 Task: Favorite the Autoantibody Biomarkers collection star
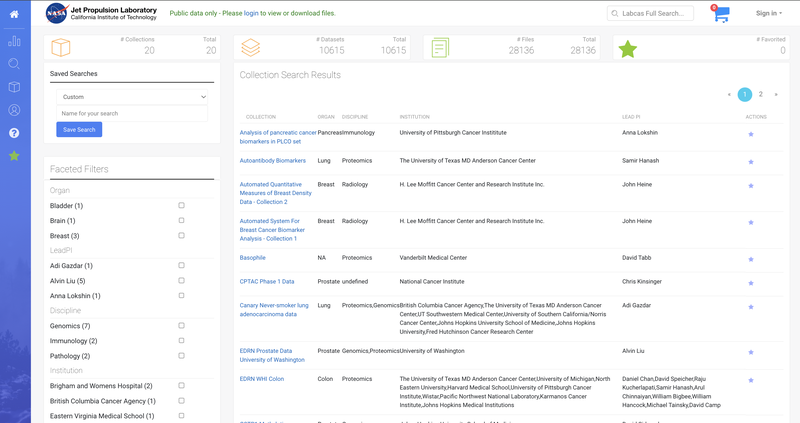[x=751, y=161]
